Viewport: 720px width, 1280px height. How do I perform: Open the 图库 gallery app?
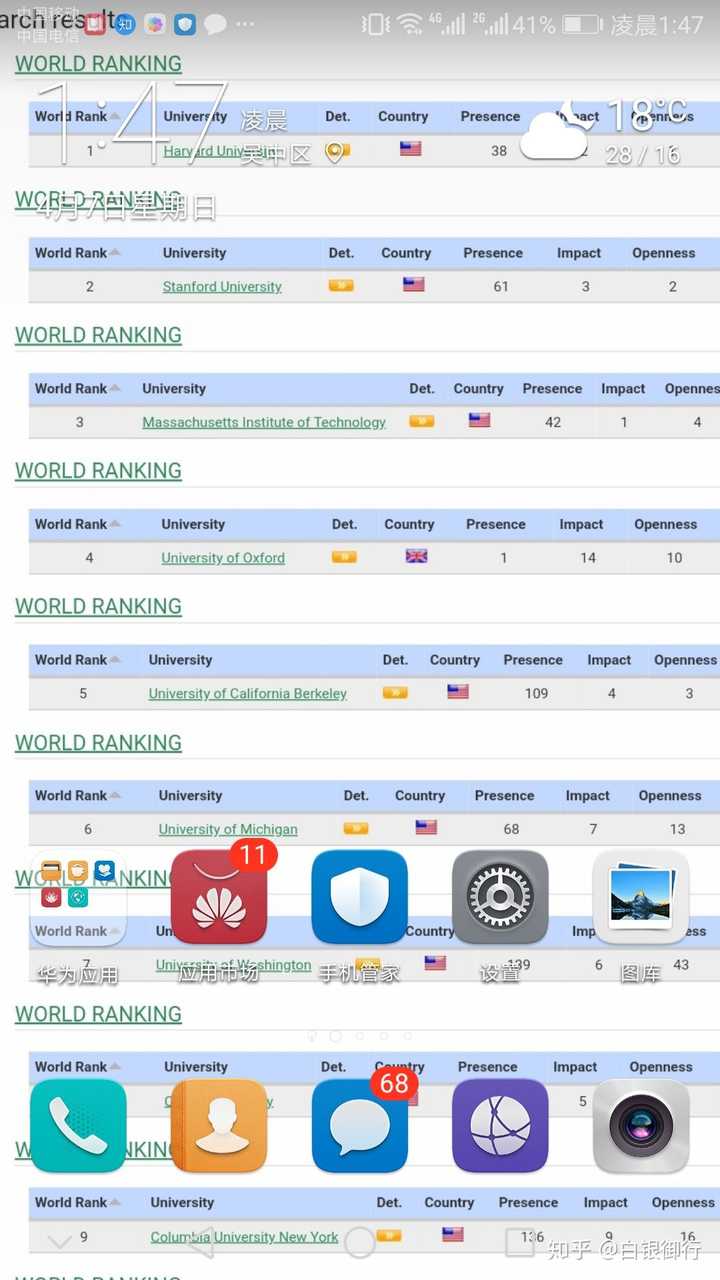point(641,897)
